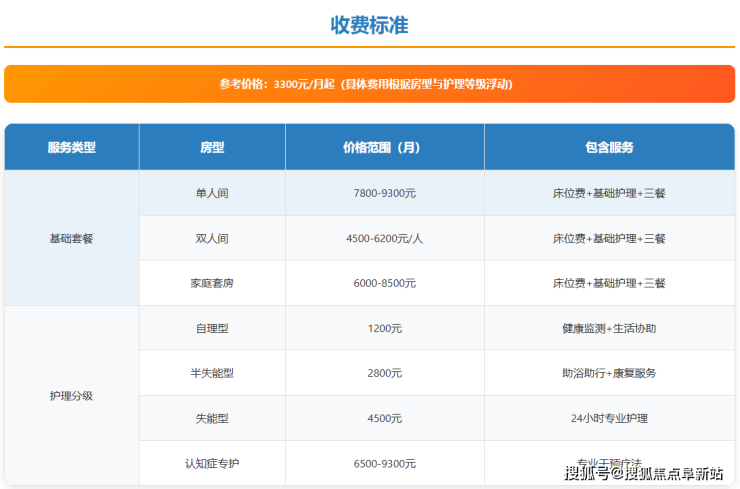
Task: Select the 半失能型 care level cell
Action: 212,373
